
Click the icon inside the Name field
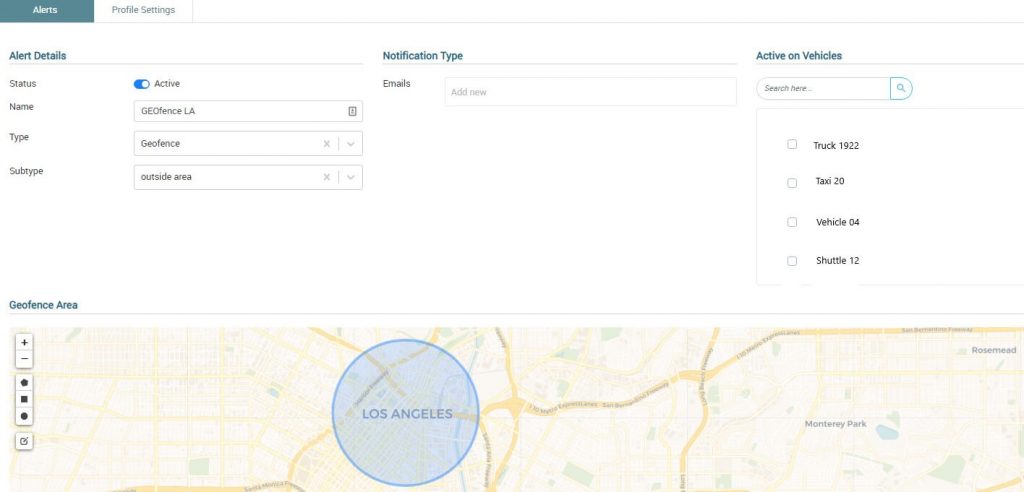click(352, 111)
